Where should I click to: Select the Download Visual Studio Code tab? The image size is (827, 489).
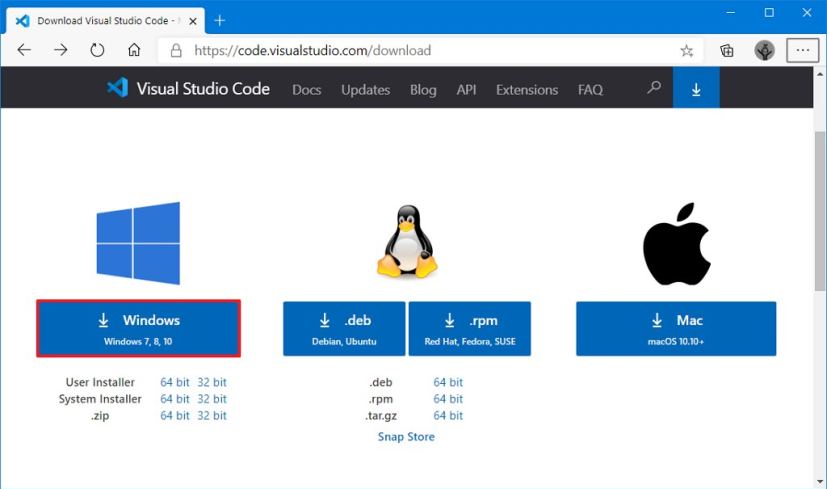tap(105, 21)
